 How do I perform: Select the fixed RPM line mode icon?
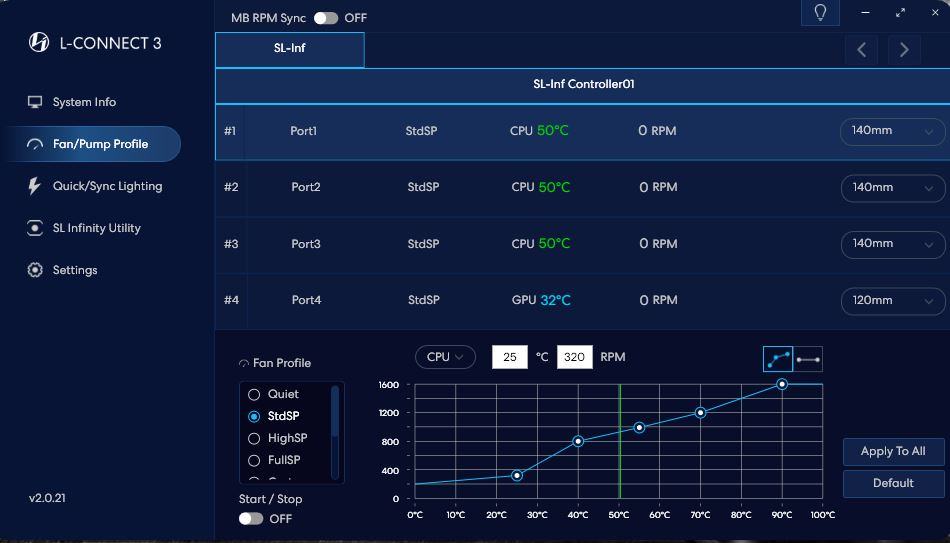[808, 359]
